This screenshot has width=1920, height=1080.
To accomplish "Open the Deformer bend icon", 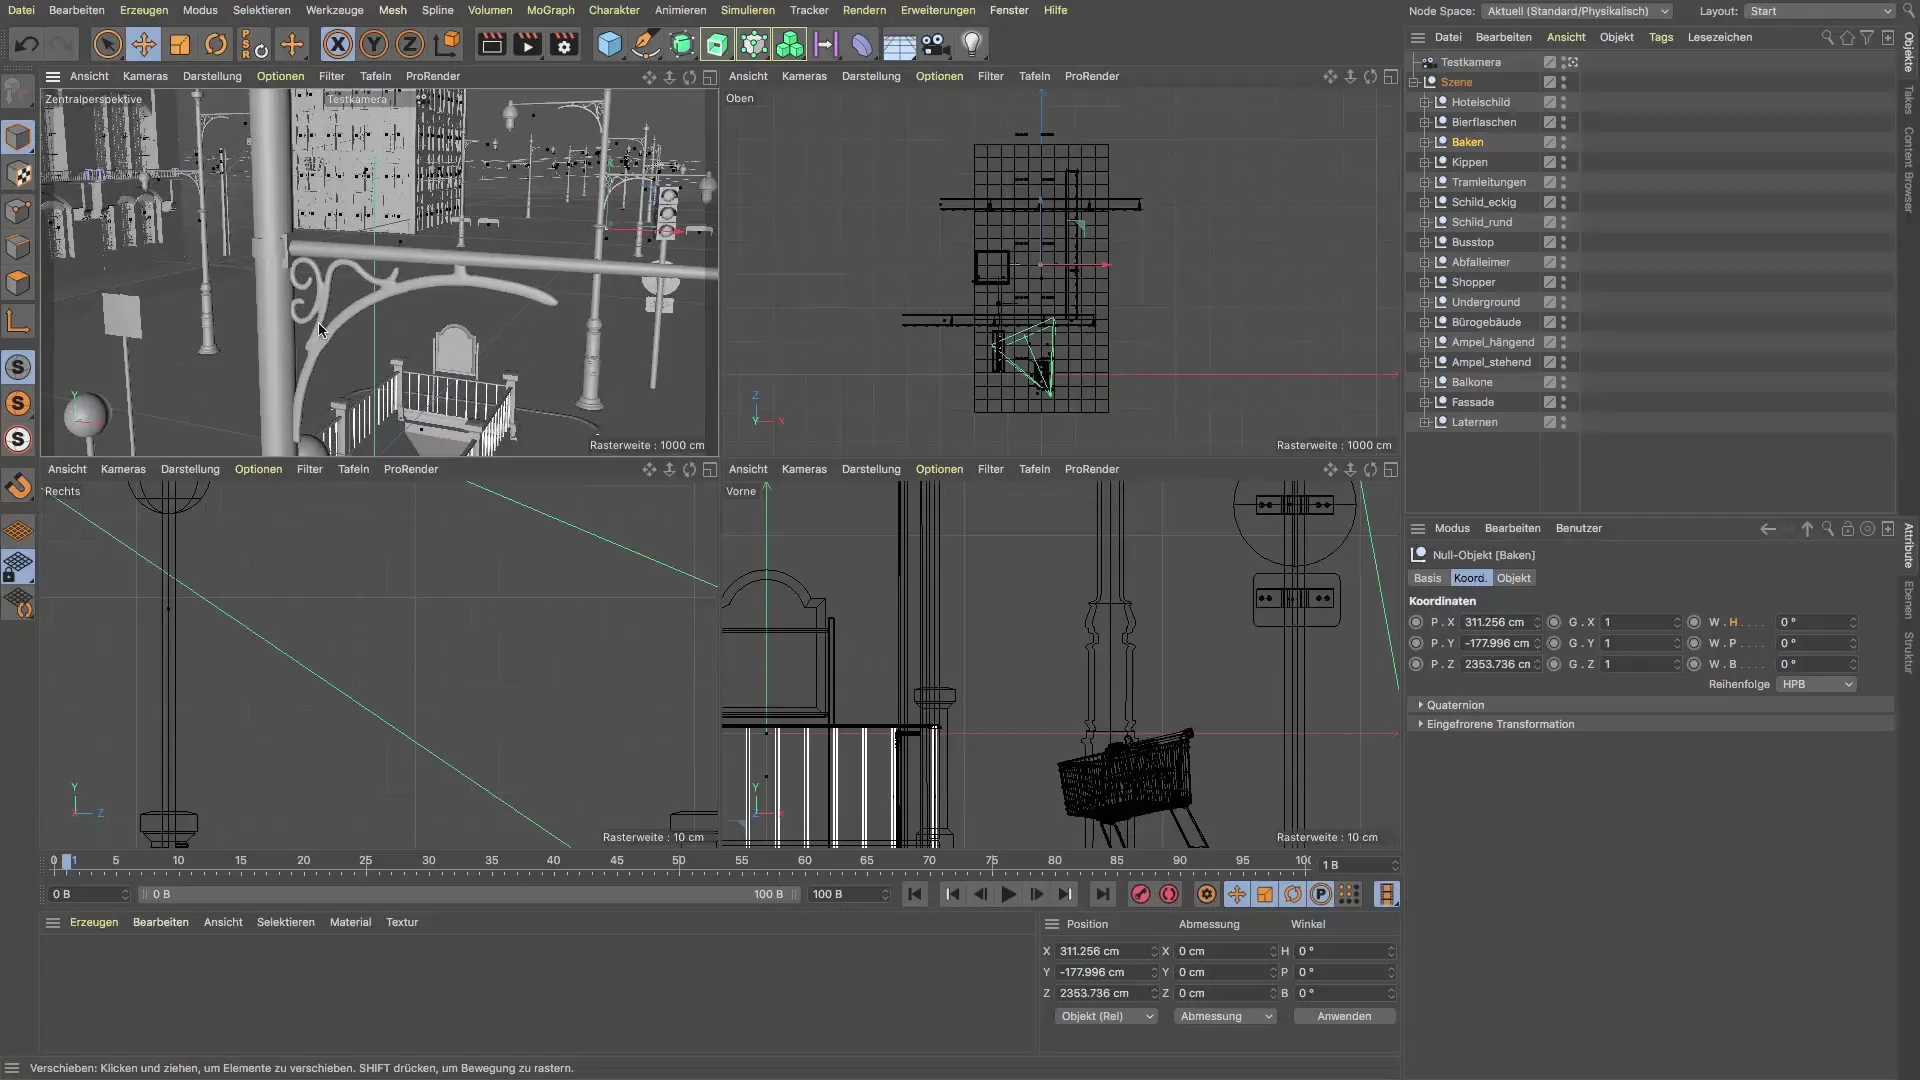I will click(862, 44).
